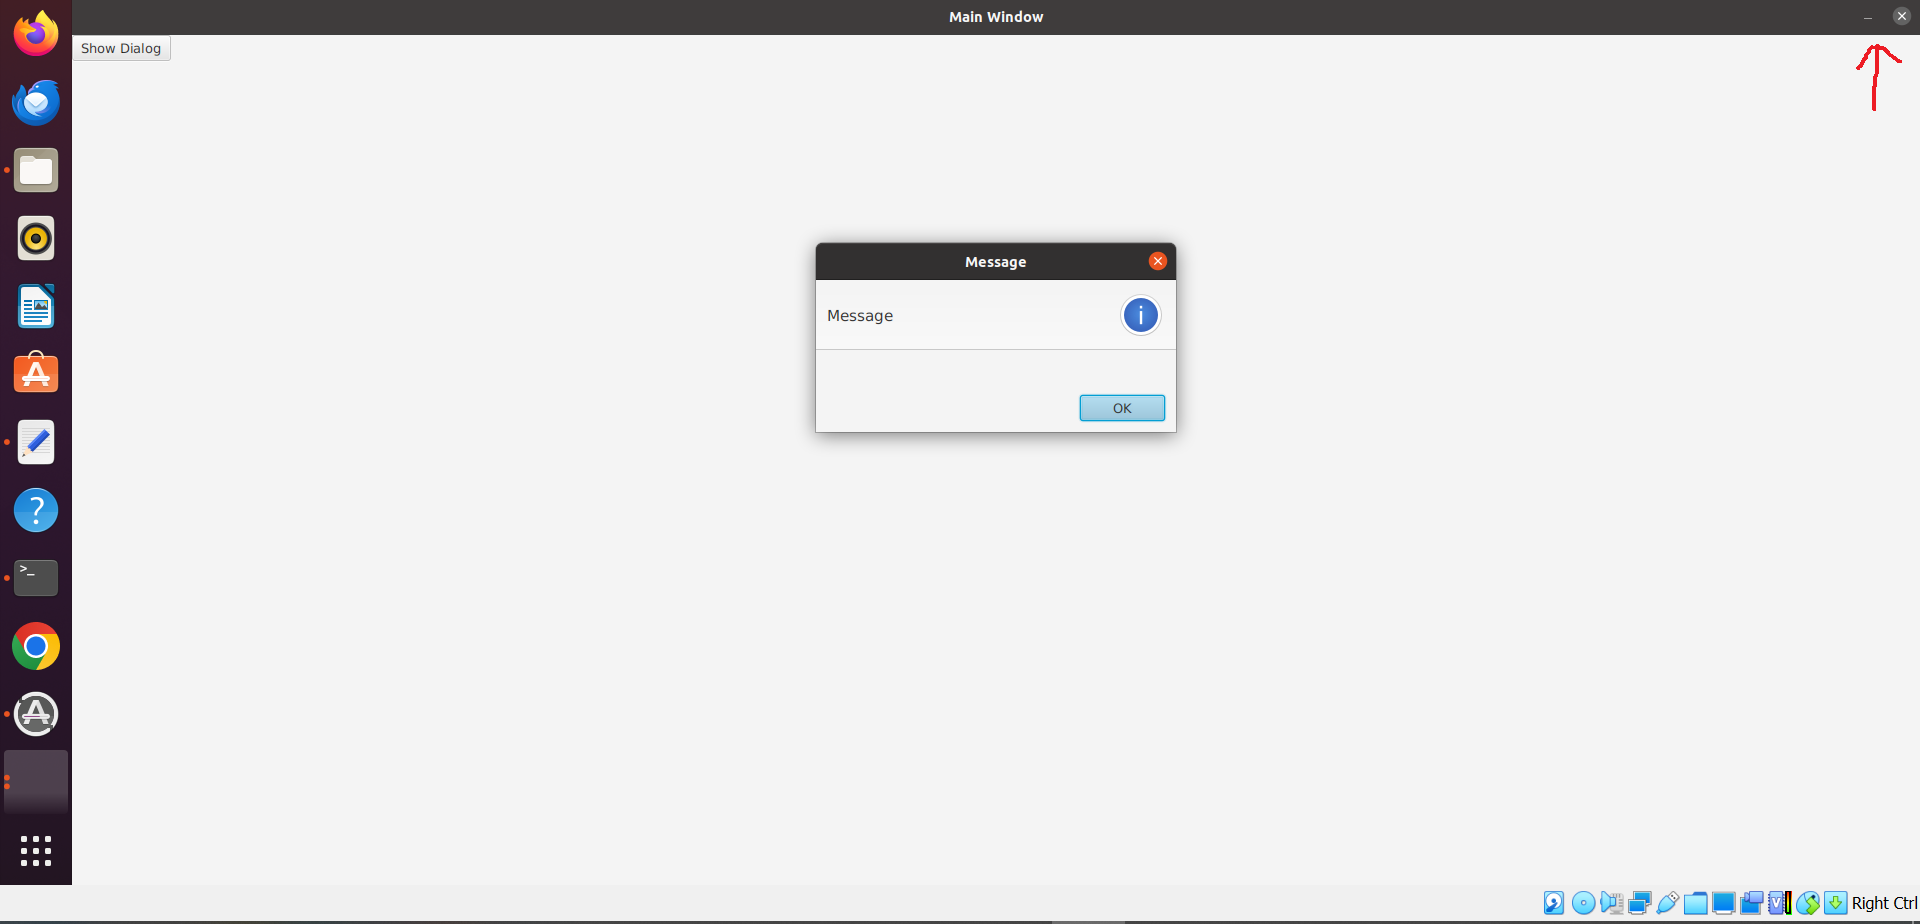This screenshot has height=924, width=1920.
Task: Show Applications grid in the dock
Action: coord(36,850)
